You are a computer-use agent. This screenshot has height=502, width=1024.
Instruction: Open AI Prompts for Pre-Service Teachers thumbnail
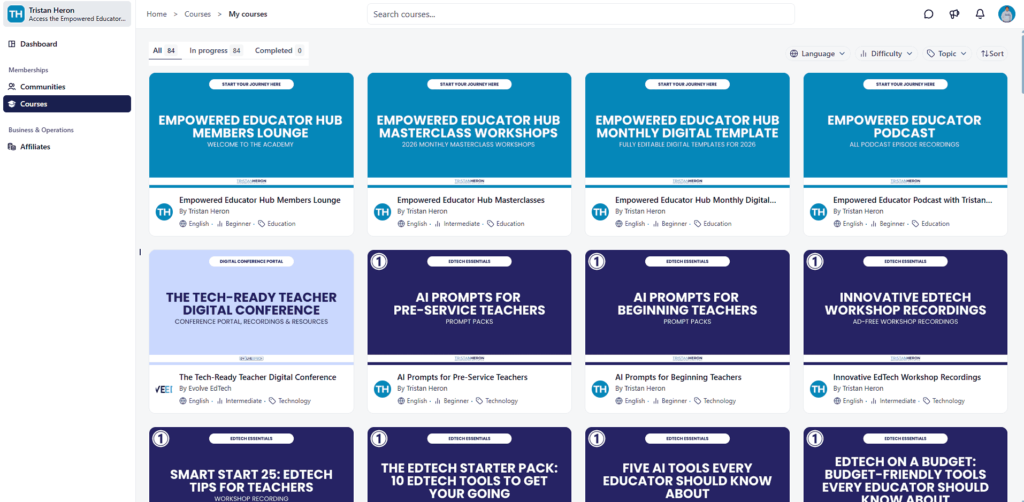point(469,307)
